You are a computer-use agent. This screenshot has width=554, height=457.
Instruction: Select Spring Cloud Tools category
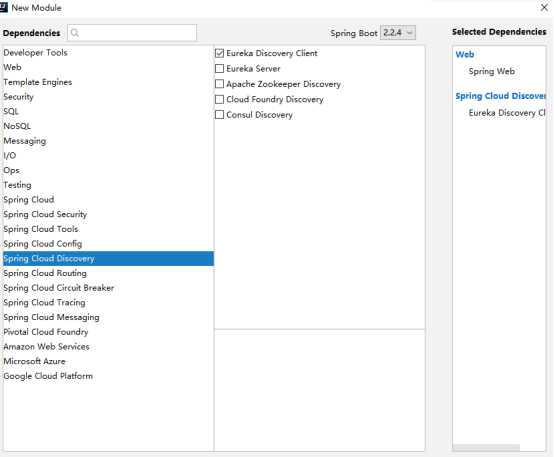point(108,229)
